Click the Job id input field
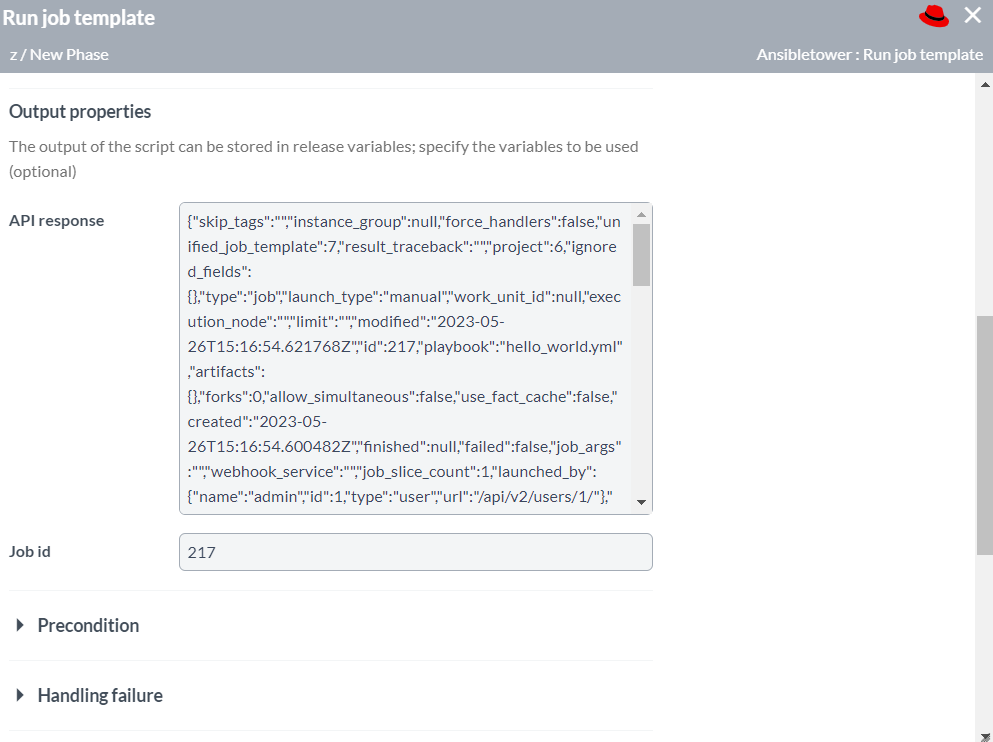The height and width of the screenshot is (742, 993). 415,551
